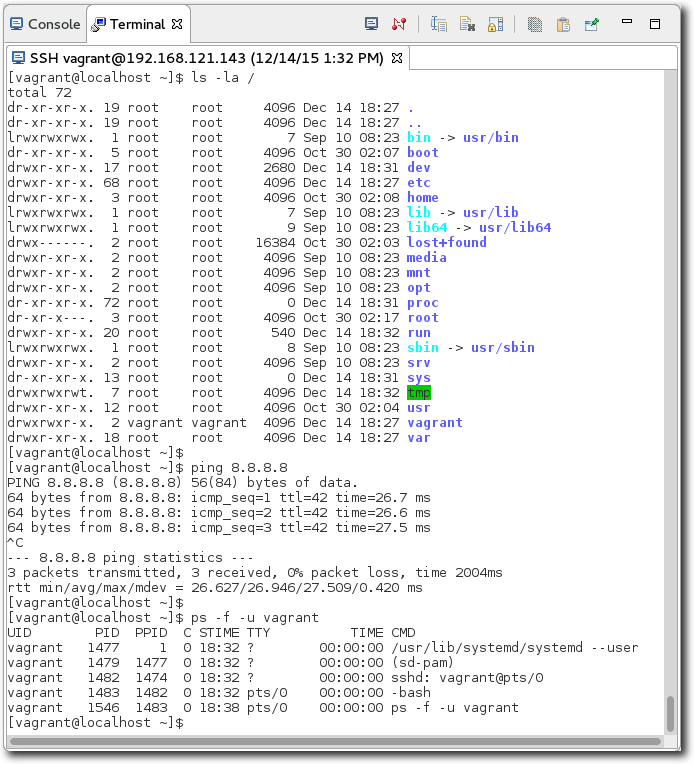Disconnect the terminal connection
Viewport: 694px width, 764px height.
pos(399,24)
